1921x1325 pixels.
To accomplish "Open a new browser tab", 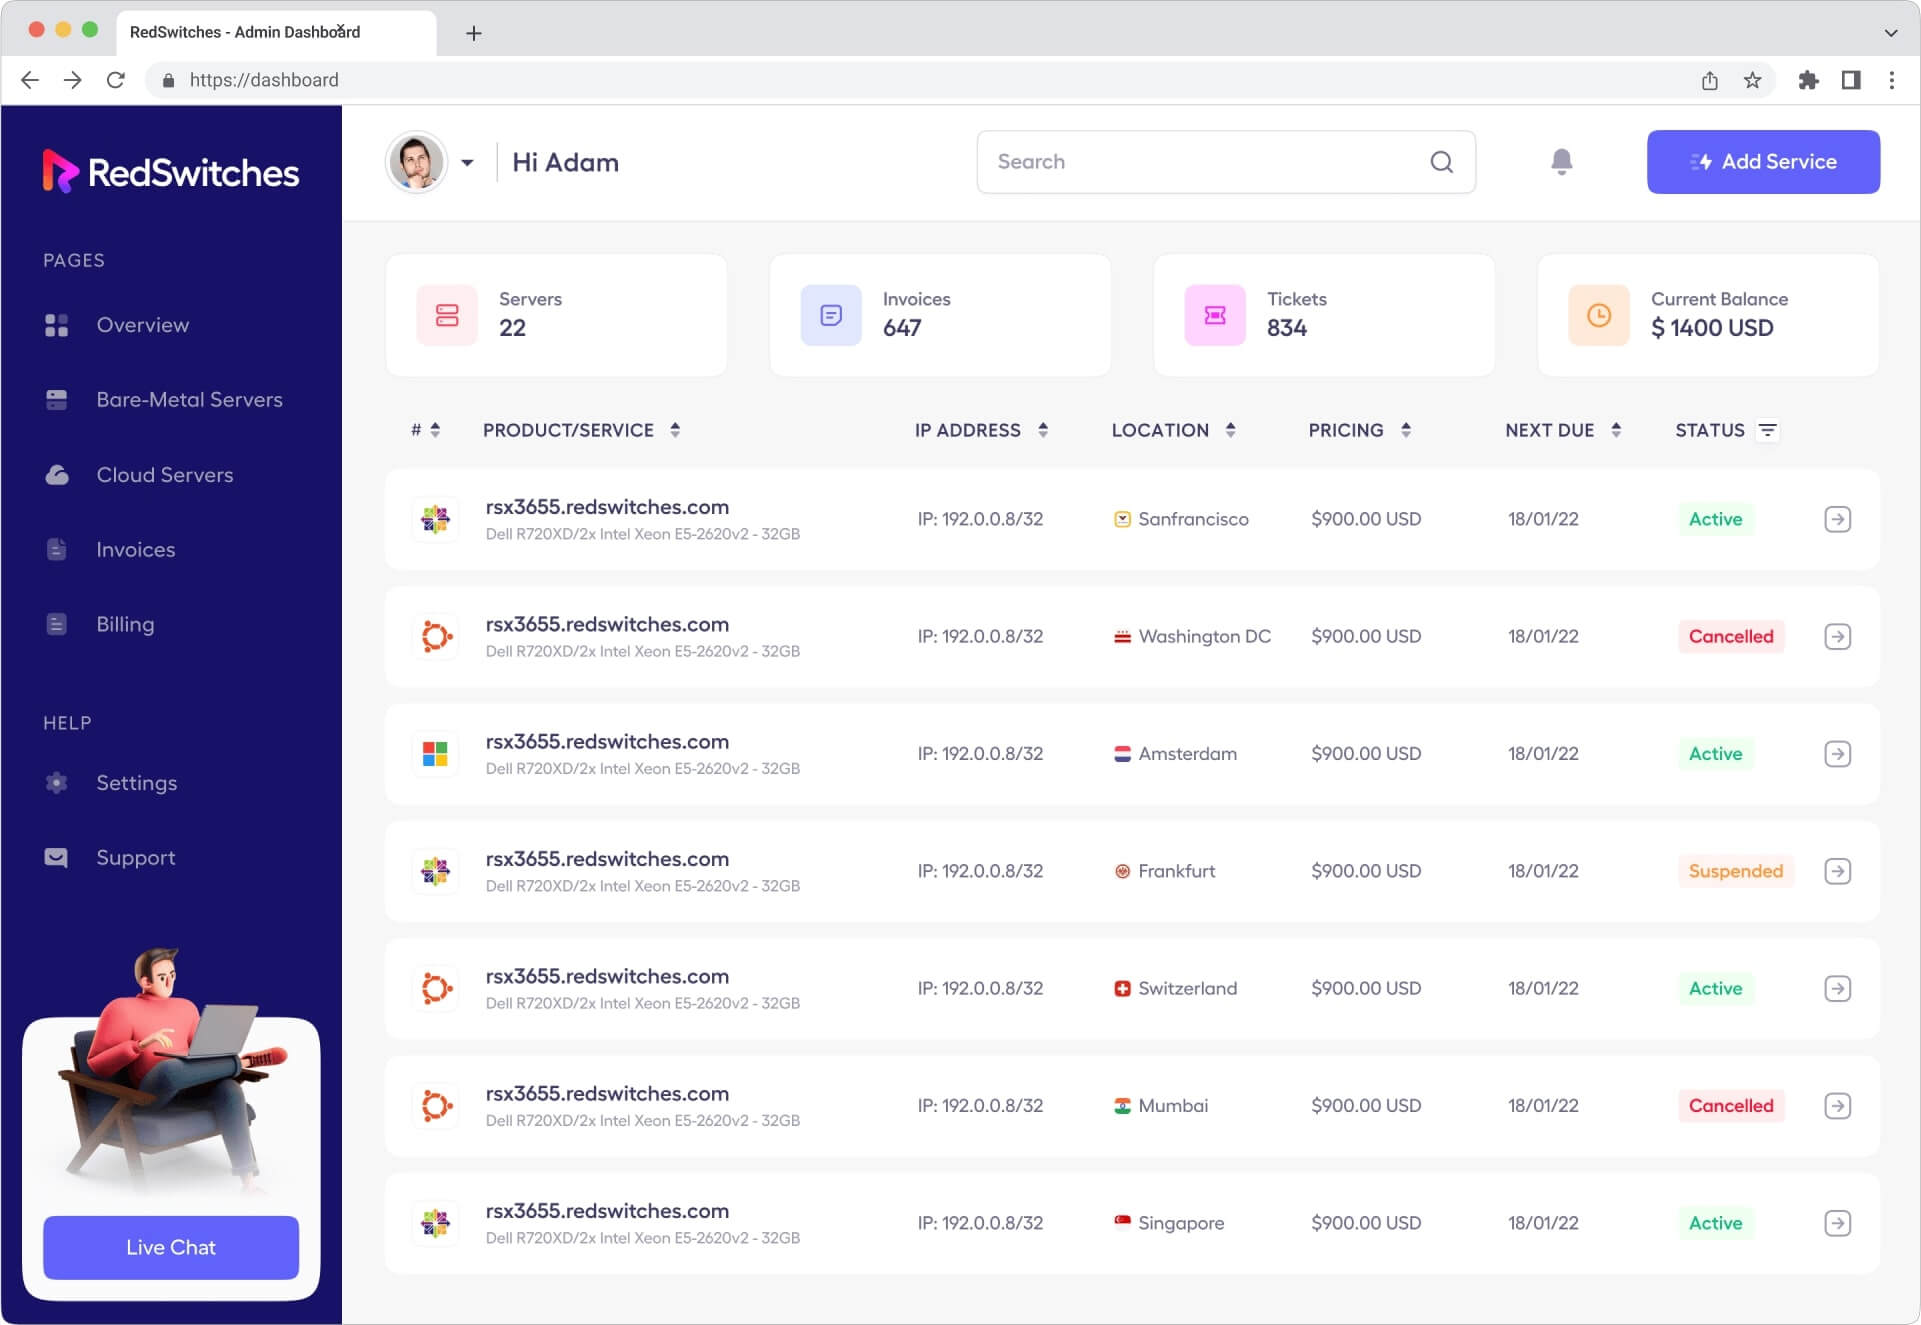I will coord(474,33).
